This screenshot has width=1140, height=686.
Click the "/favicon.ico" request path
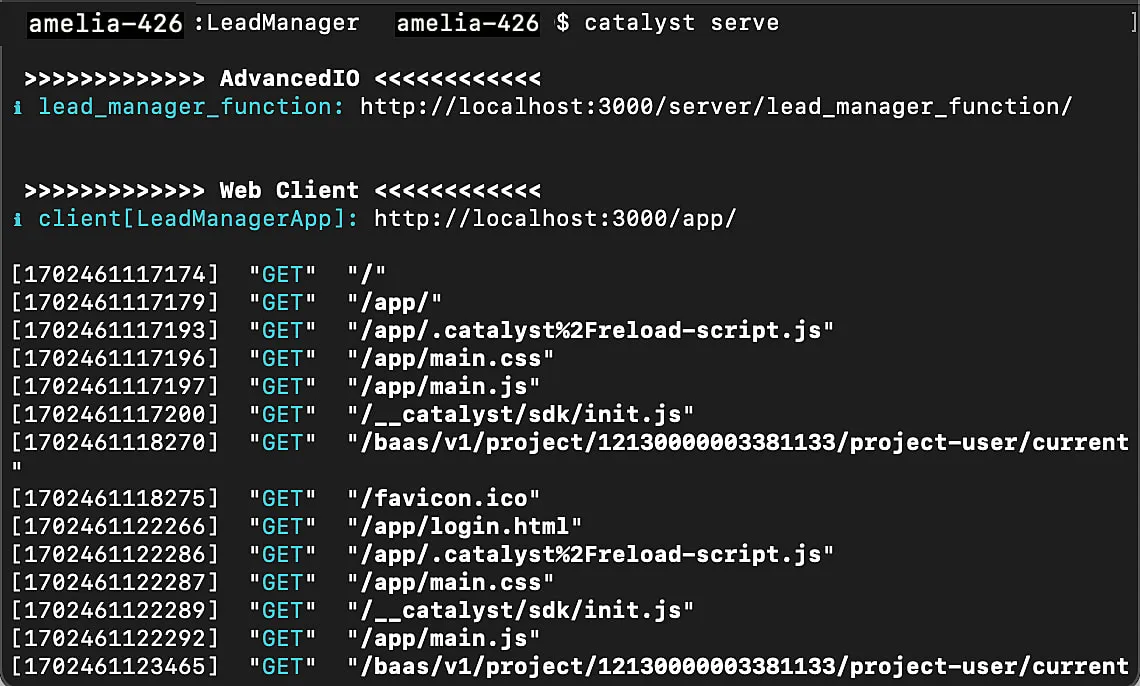[x=444, y=498]
